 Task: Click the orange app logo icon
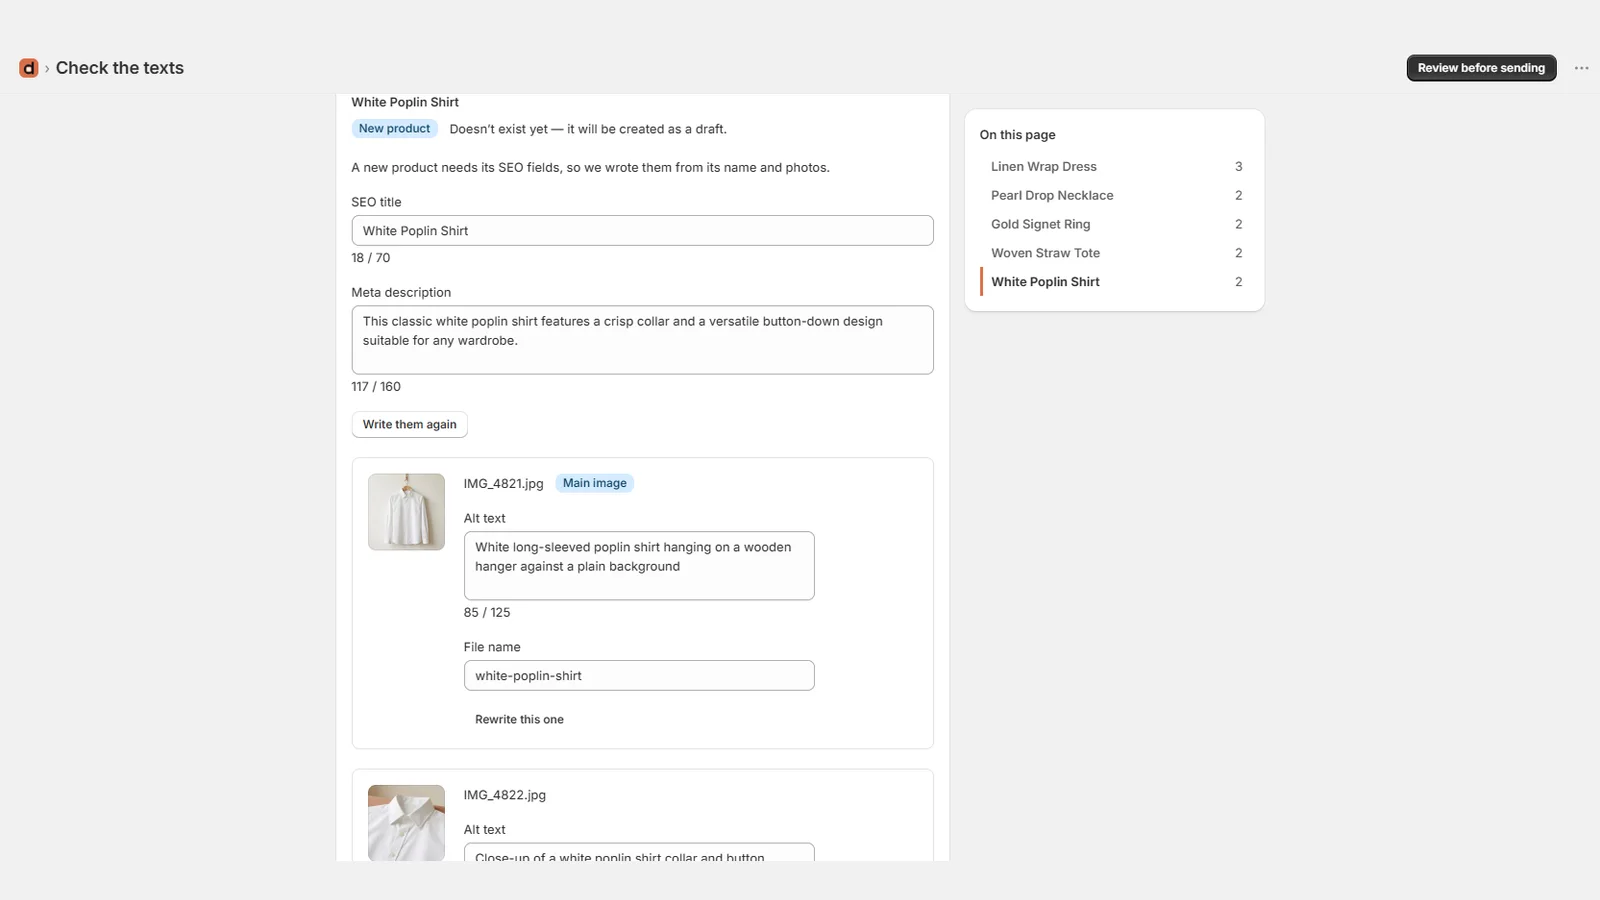tap(28, 68)
